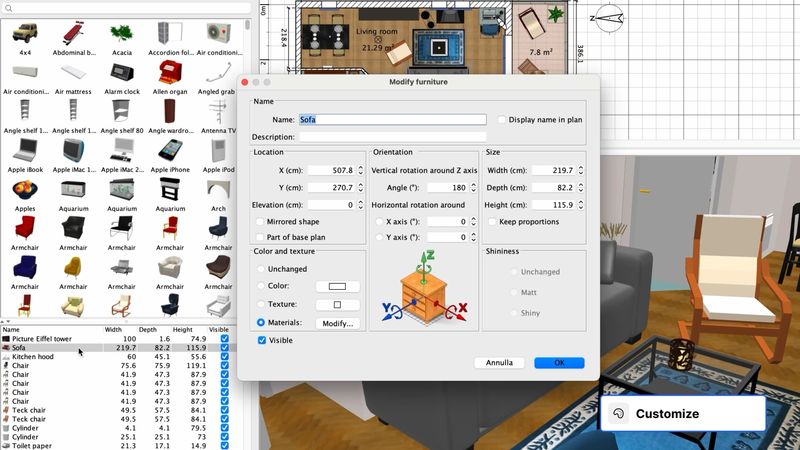
Task: Adjust the Angle stepper arrows
Action: 473,187
